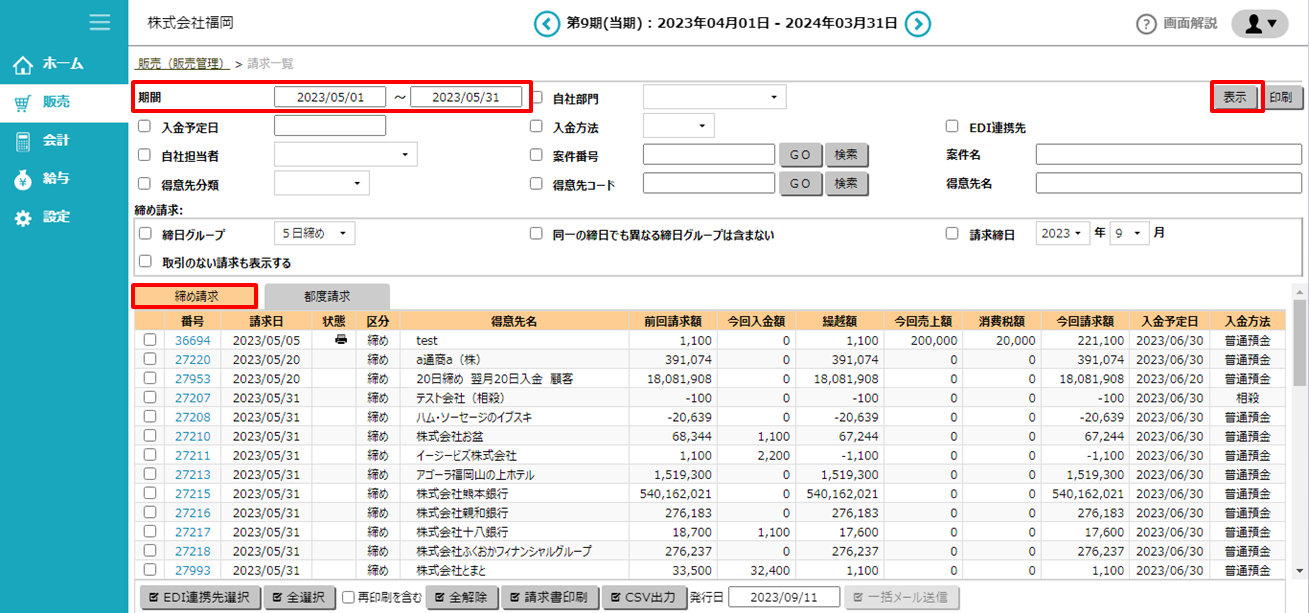Go to previous fiscal period arrow

pos(546,23)
